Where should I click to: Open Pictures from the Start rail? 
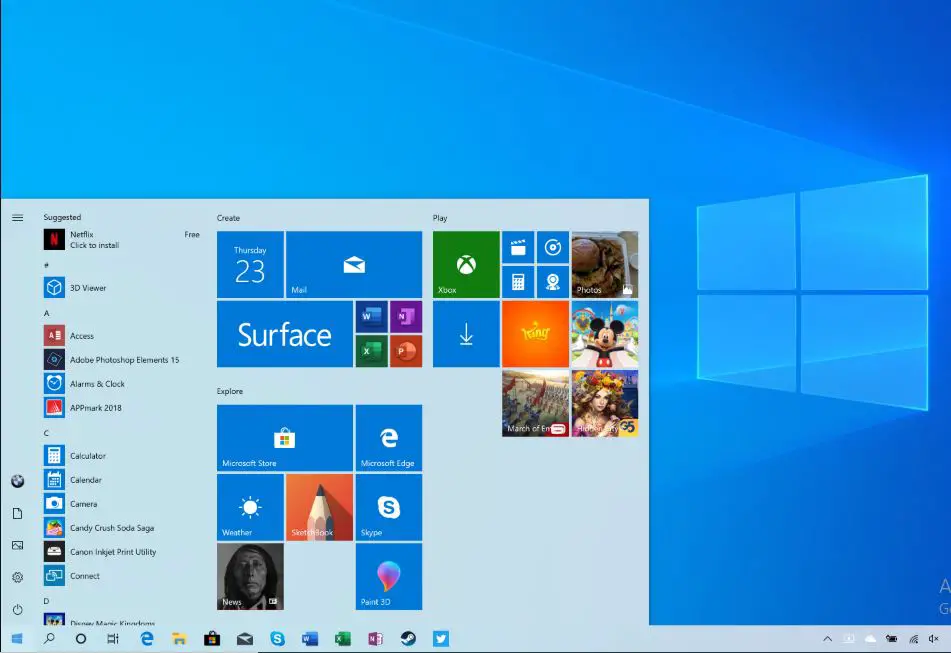(18, 545)
